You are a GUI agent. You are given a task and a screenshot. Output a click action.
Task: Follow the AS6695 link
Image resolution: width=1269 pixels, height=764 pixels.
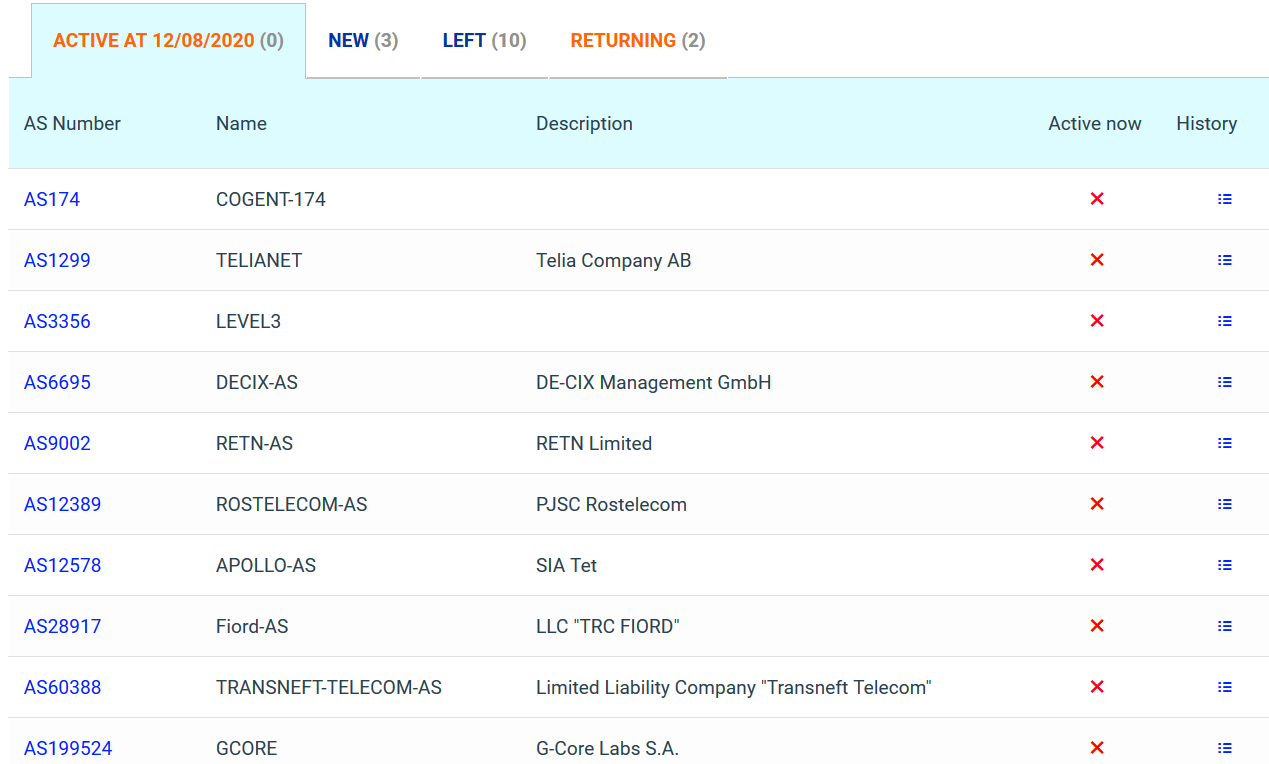pyautogui.click(x=57, y=382)
